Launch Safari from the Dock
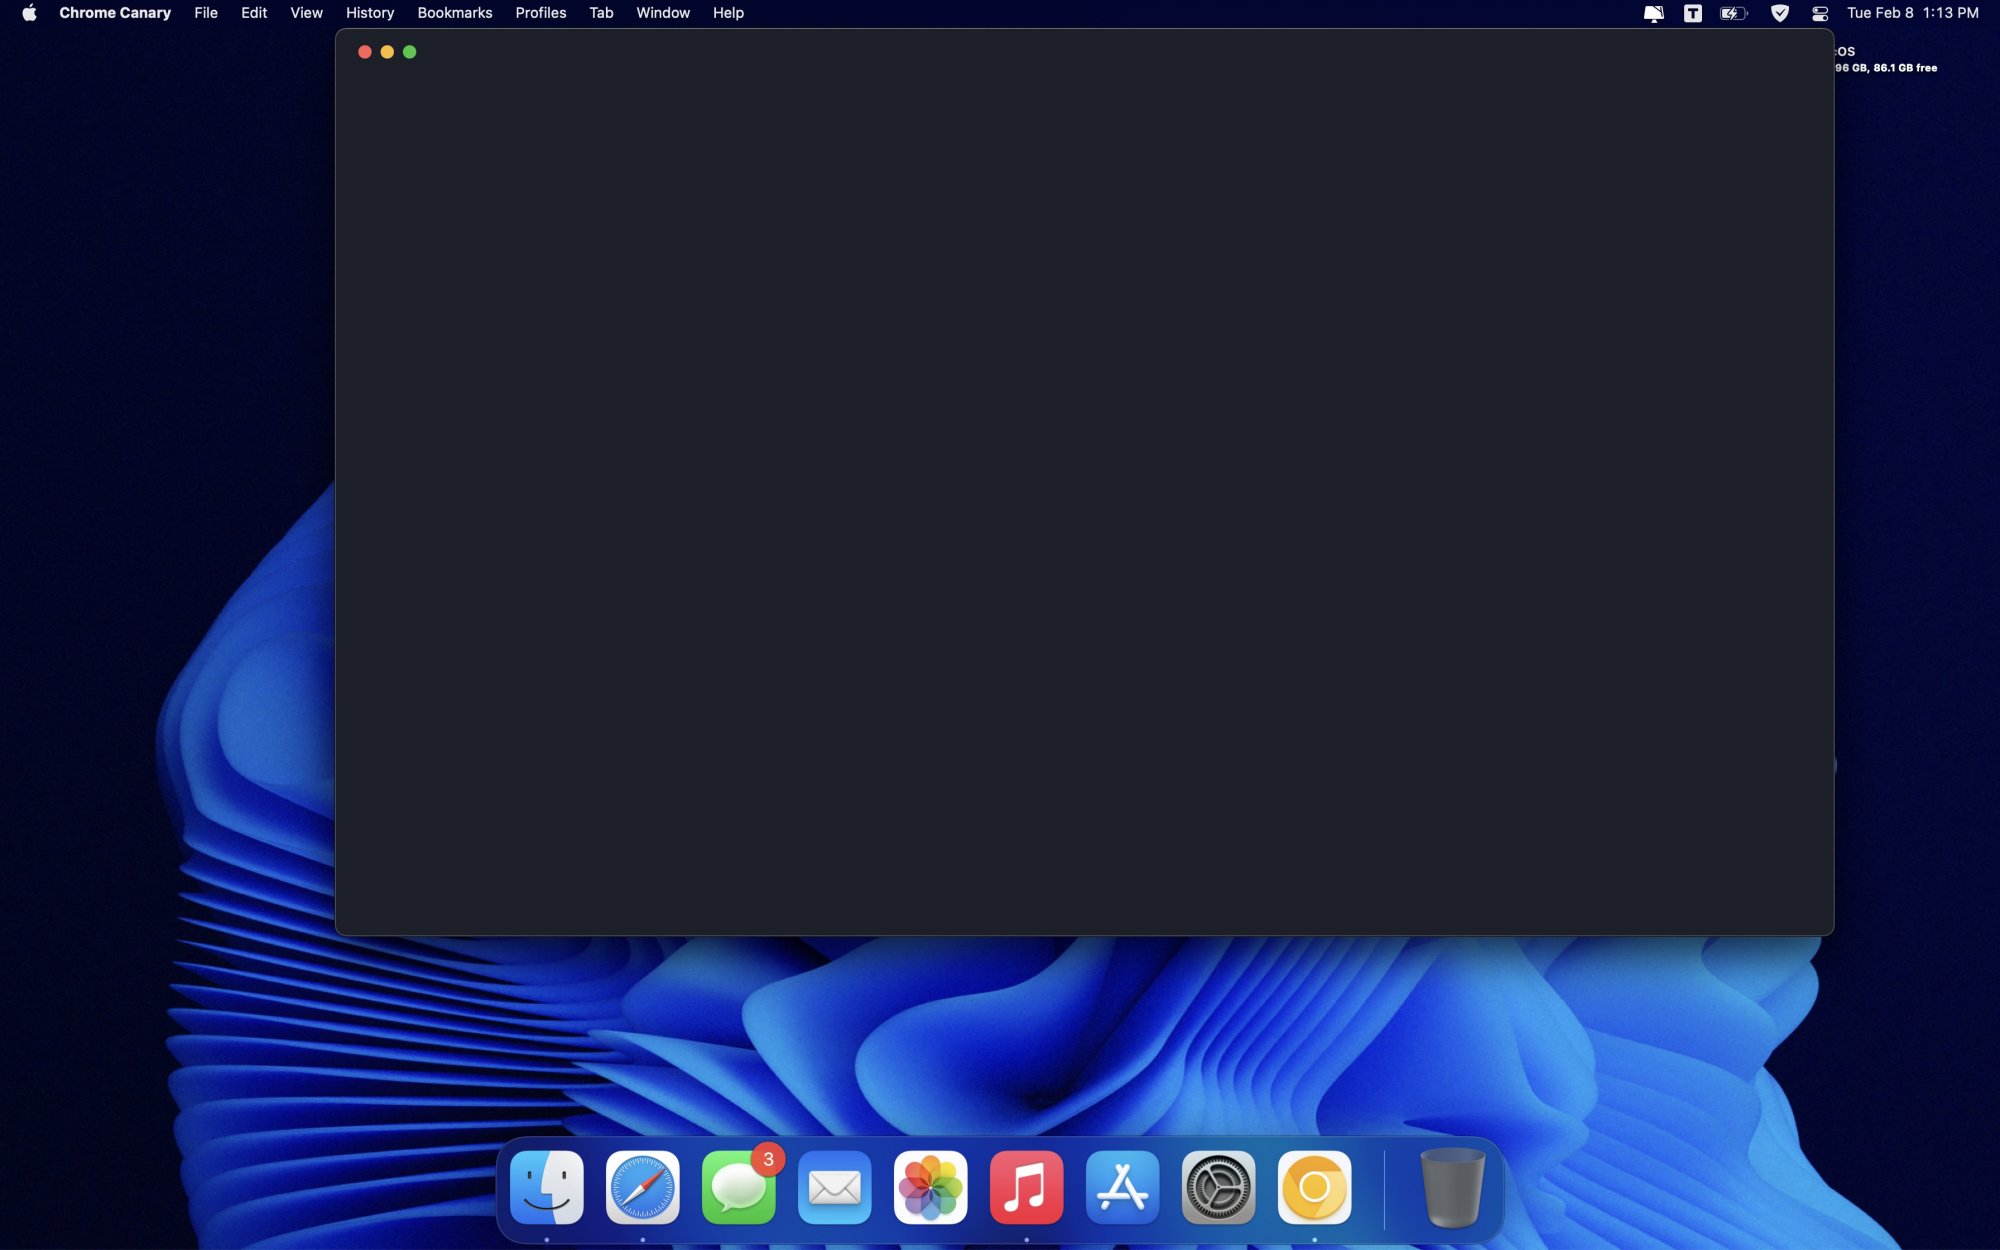Viewport: 2000px width, 1250px height. (643, 1188)
